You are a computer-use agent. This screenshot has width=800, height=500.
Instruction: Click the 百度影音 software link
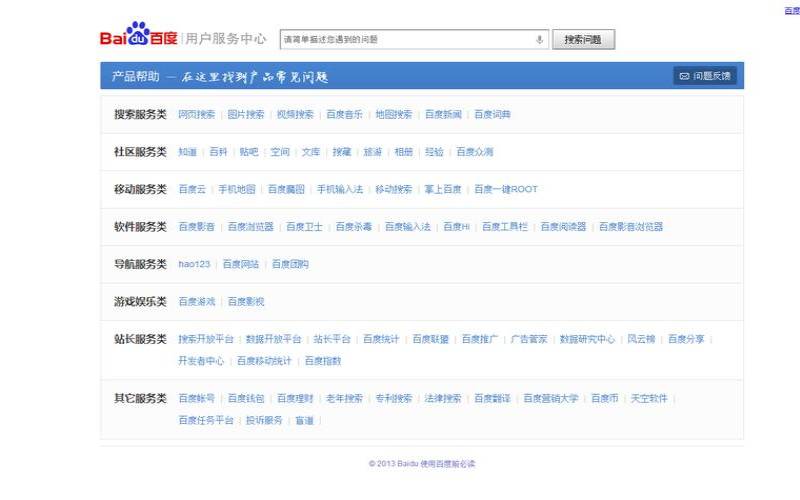point(196,227)
